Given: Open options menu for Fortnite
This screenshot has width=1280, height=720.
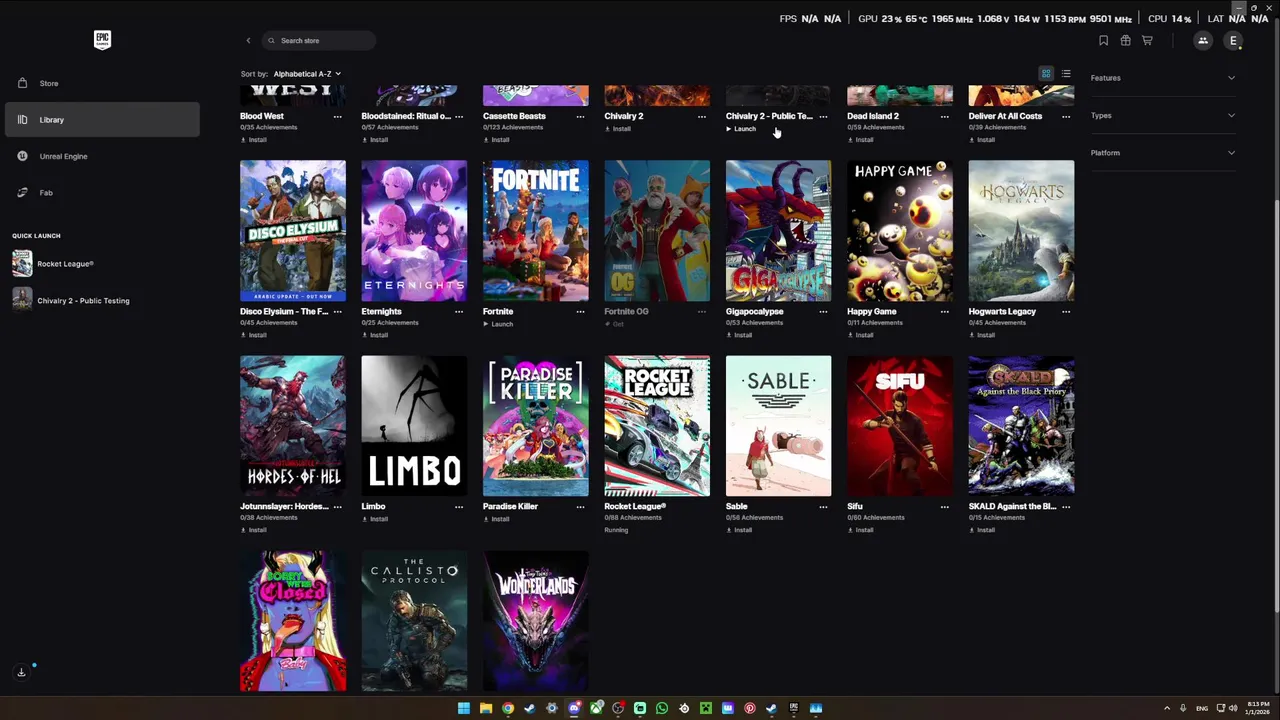Looking at the screenshot, I should click(x=580, y=311).
